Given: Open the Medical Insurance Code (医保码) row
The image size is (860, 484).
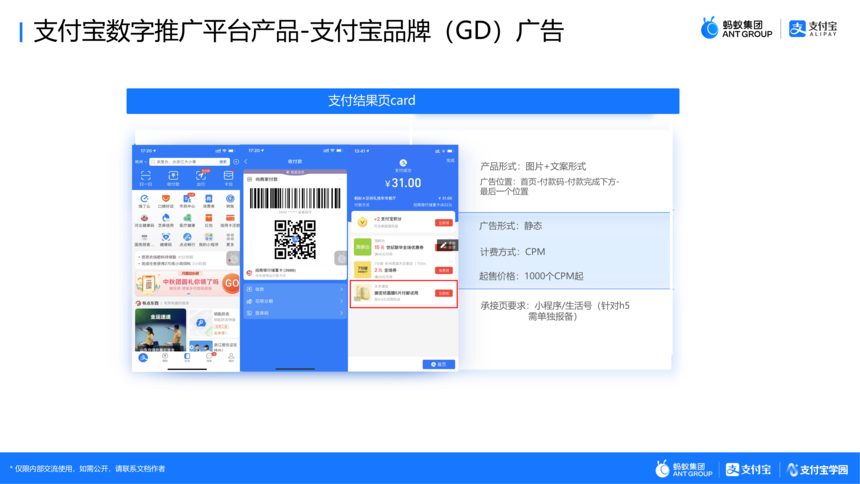Looking at the screenshot, I should [x=295, y=313].
